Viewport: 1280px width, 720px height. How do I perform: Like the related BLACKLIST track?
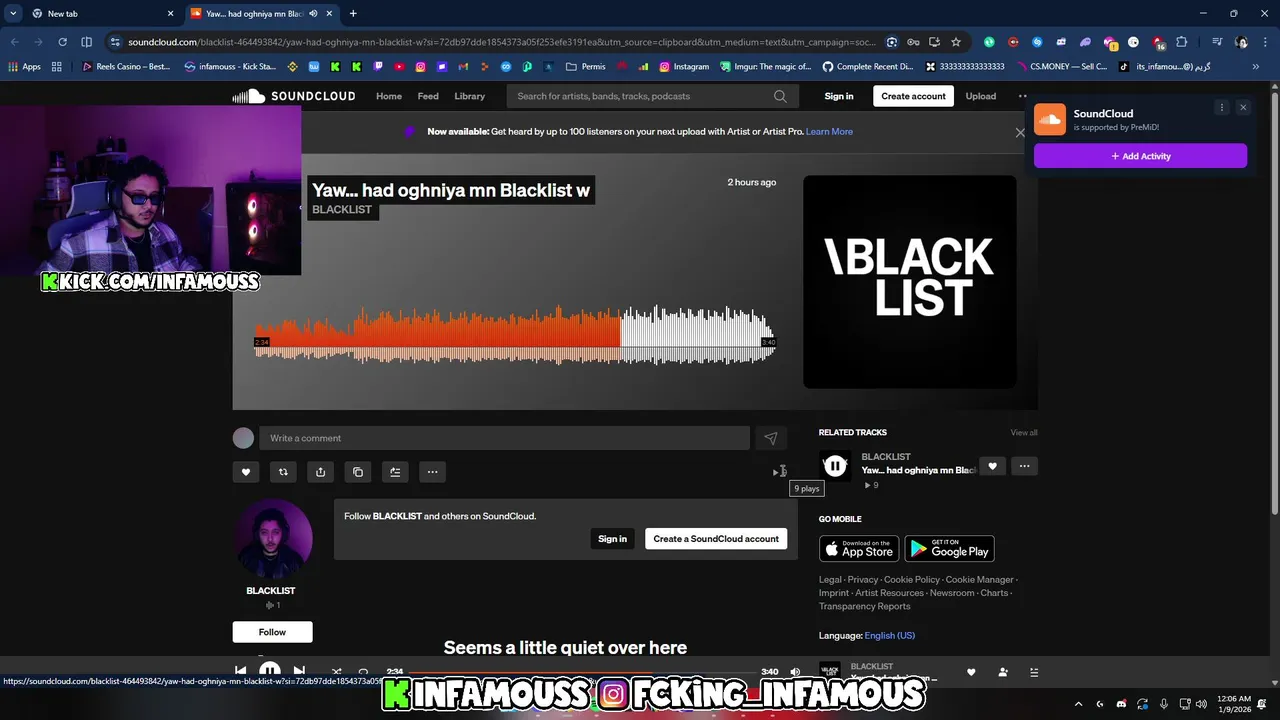(x=992, y=466)
